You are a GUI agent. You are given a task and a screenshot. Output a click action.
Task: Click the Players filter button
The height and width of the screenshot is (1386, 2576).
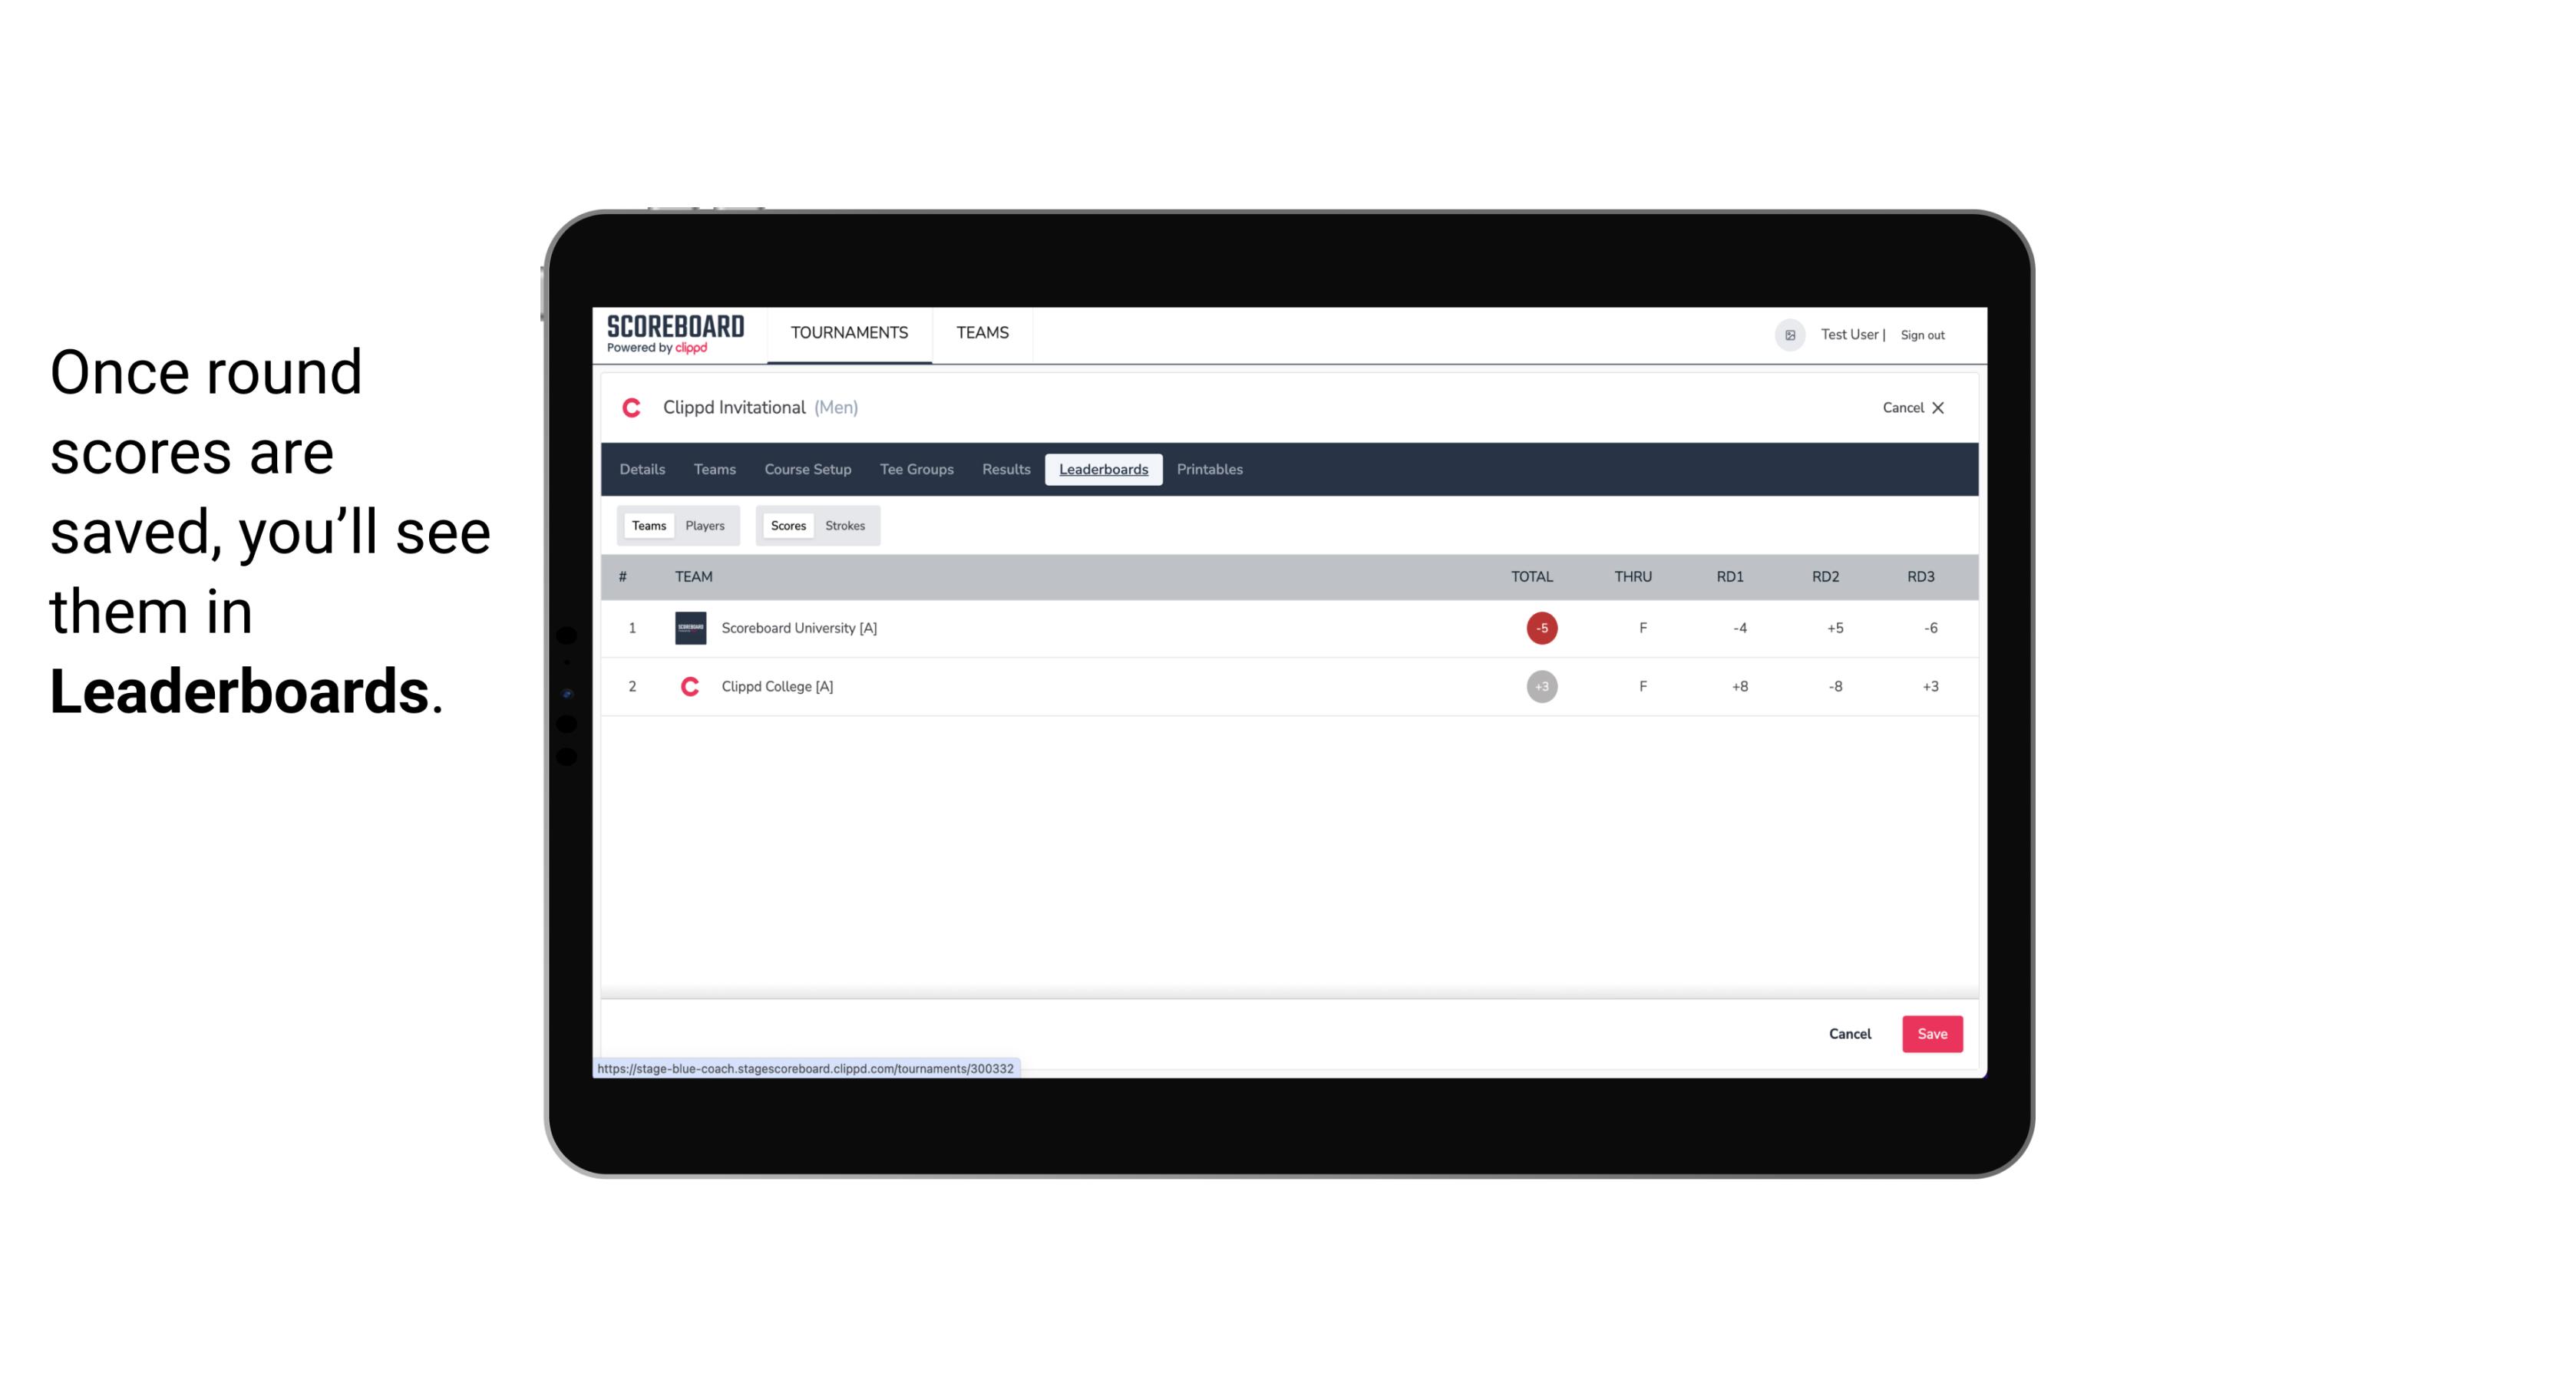point(705,526)
